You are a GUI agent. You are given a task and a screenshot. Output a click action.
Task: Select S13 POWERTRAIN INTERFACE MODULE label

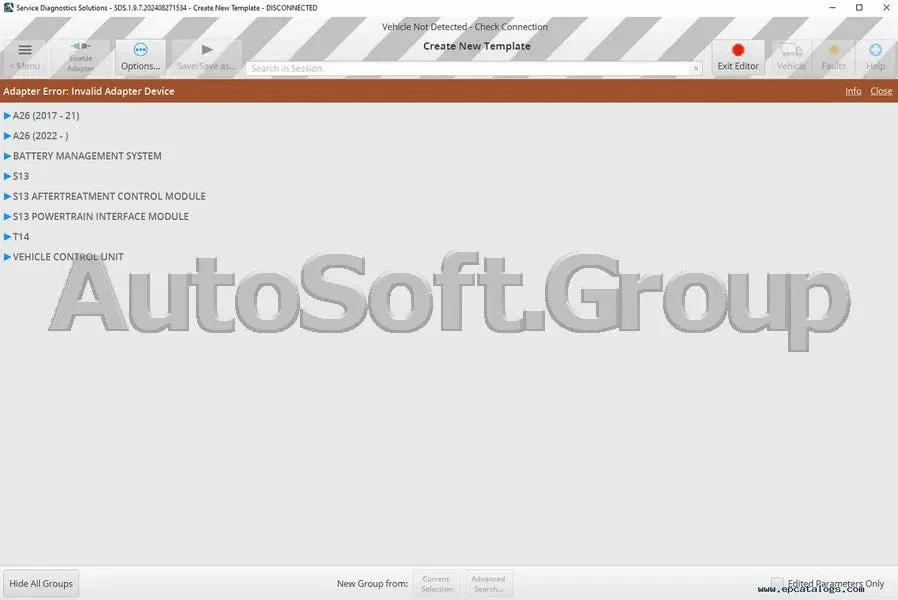point(101,216)
